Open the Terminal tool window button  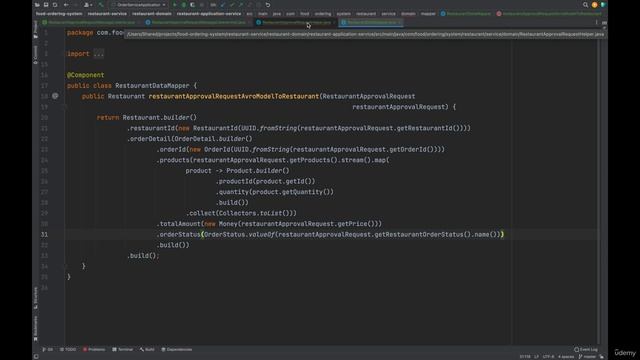click(123, 349)
